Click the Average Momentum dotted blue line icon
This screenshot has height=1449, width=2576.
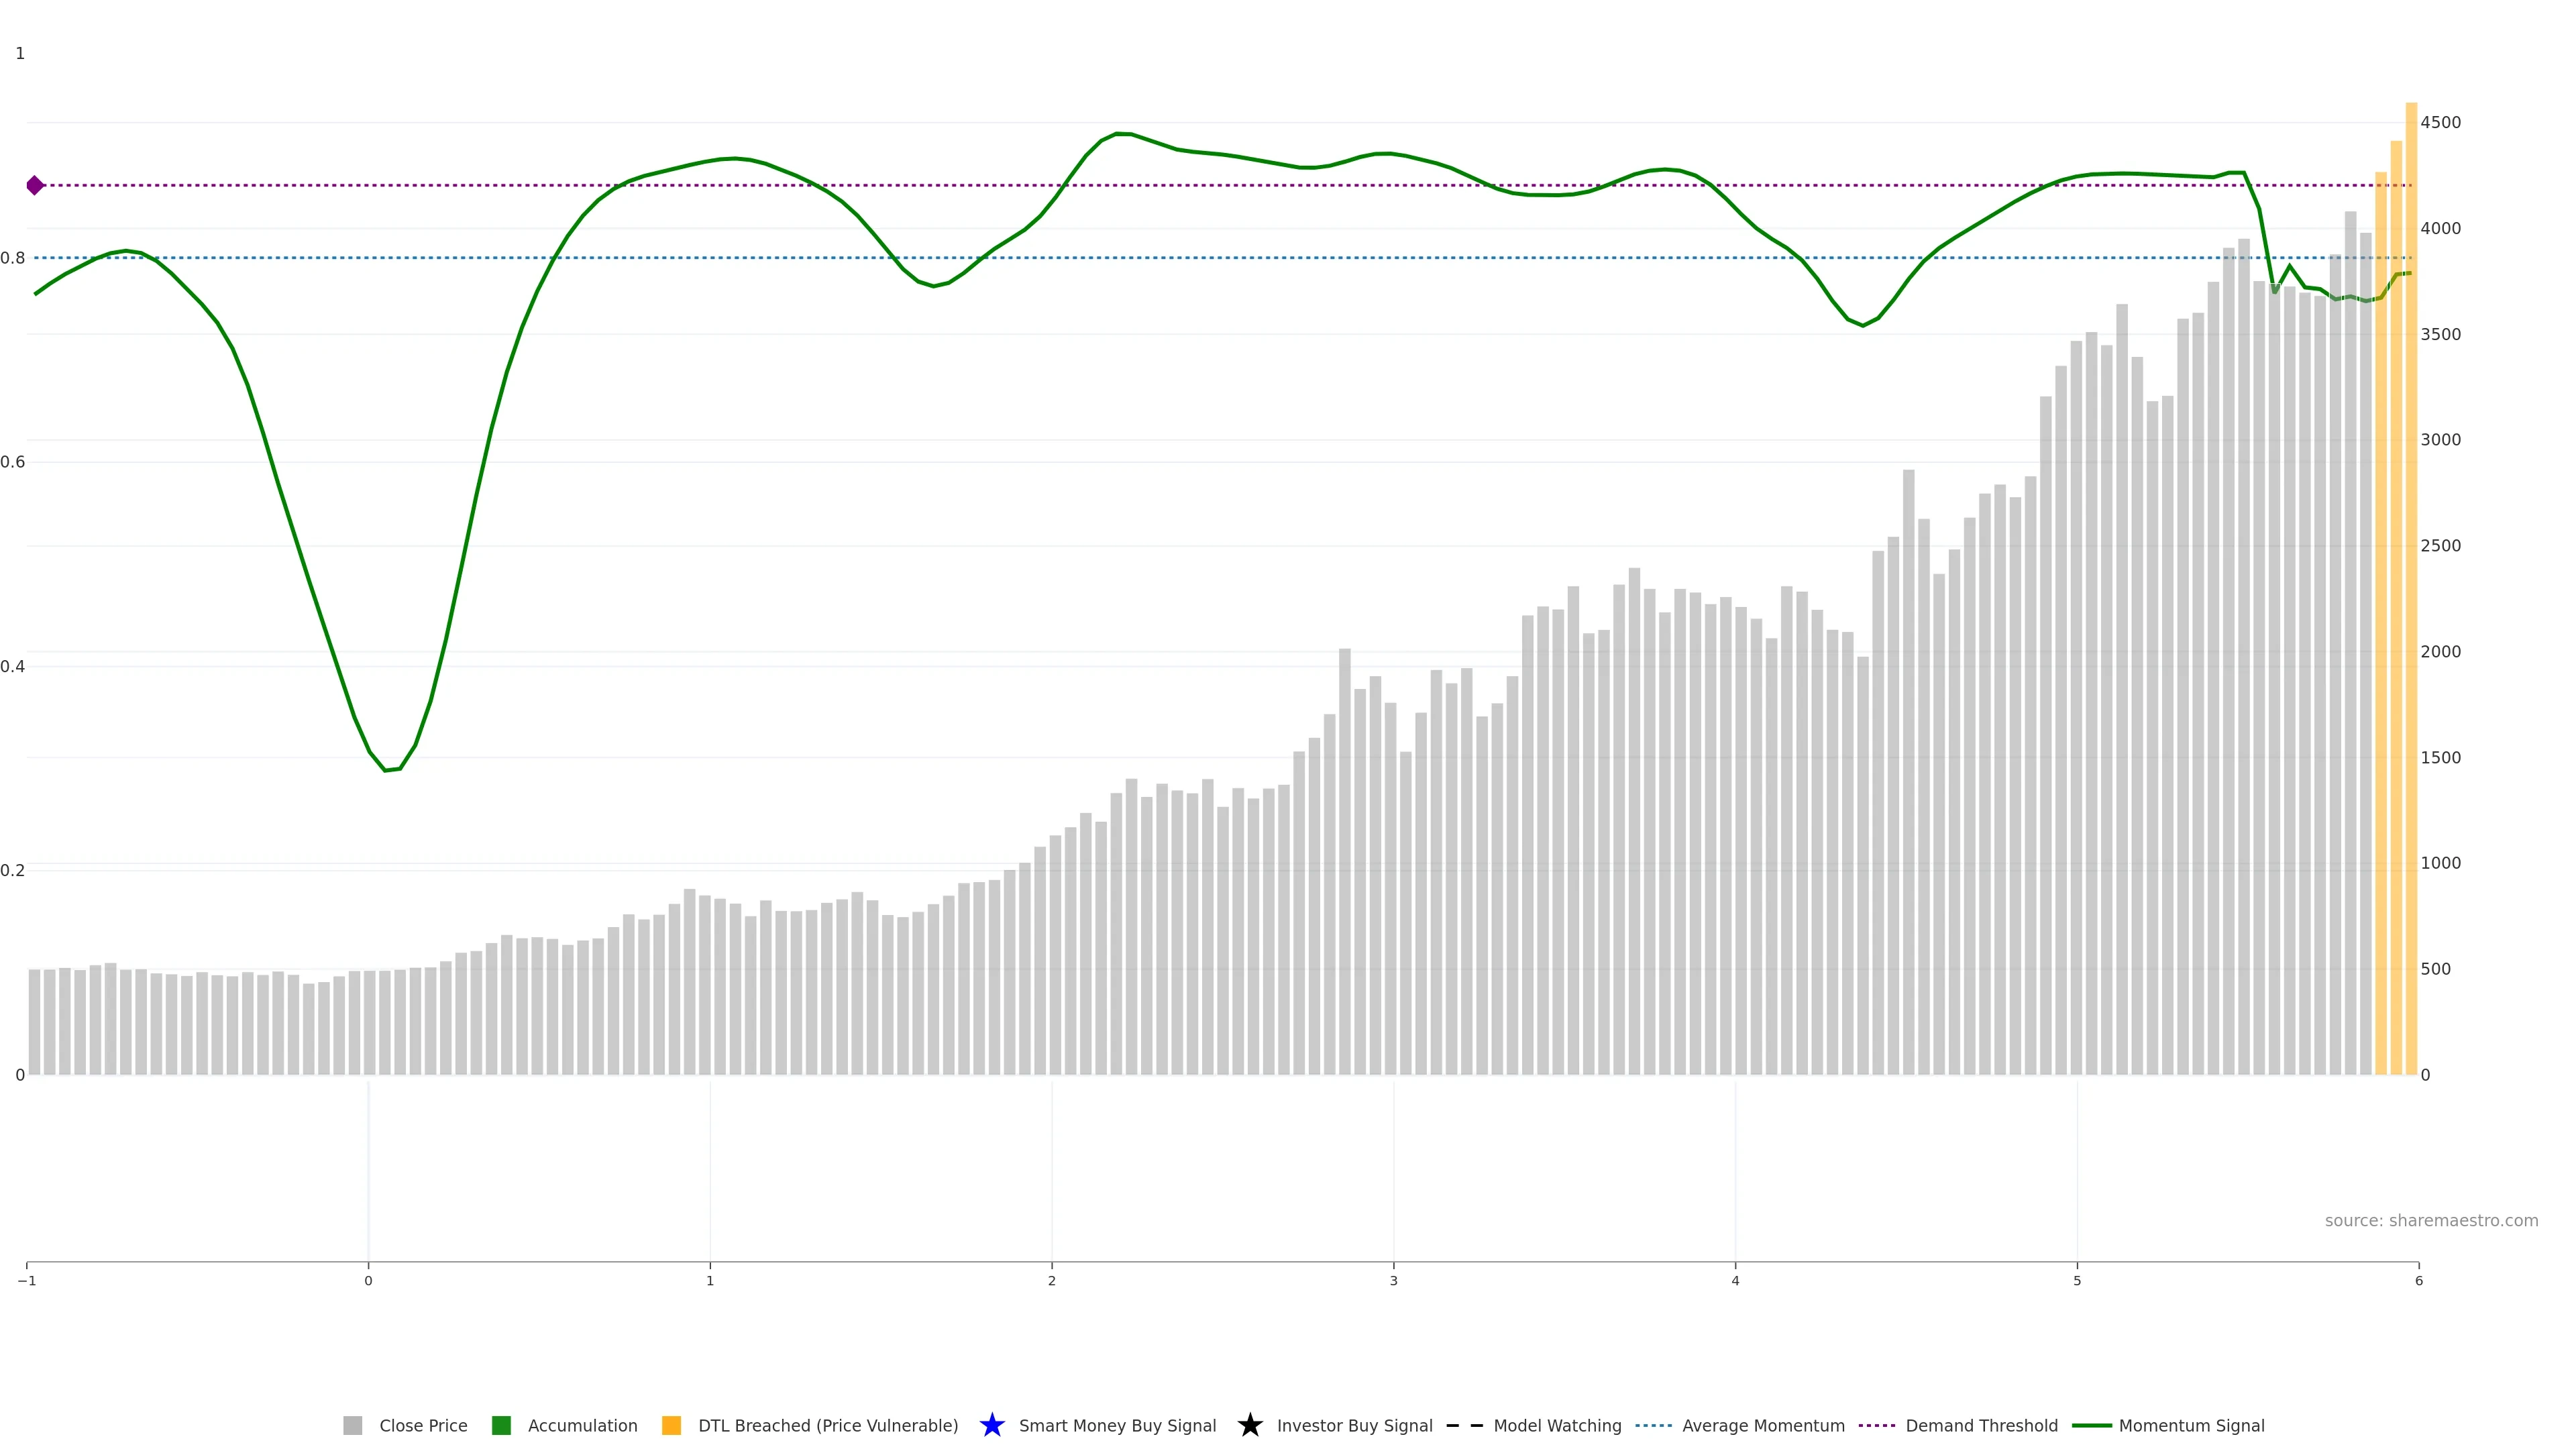coord(1653,1425)
